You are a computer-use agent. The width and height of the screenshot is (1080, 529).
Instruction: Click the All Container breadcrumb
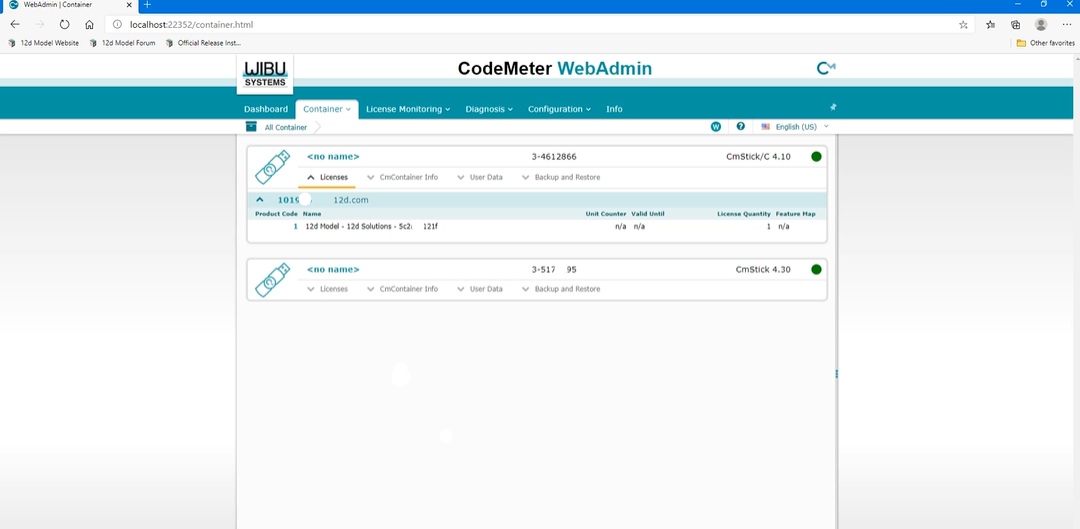coord(286,127)
